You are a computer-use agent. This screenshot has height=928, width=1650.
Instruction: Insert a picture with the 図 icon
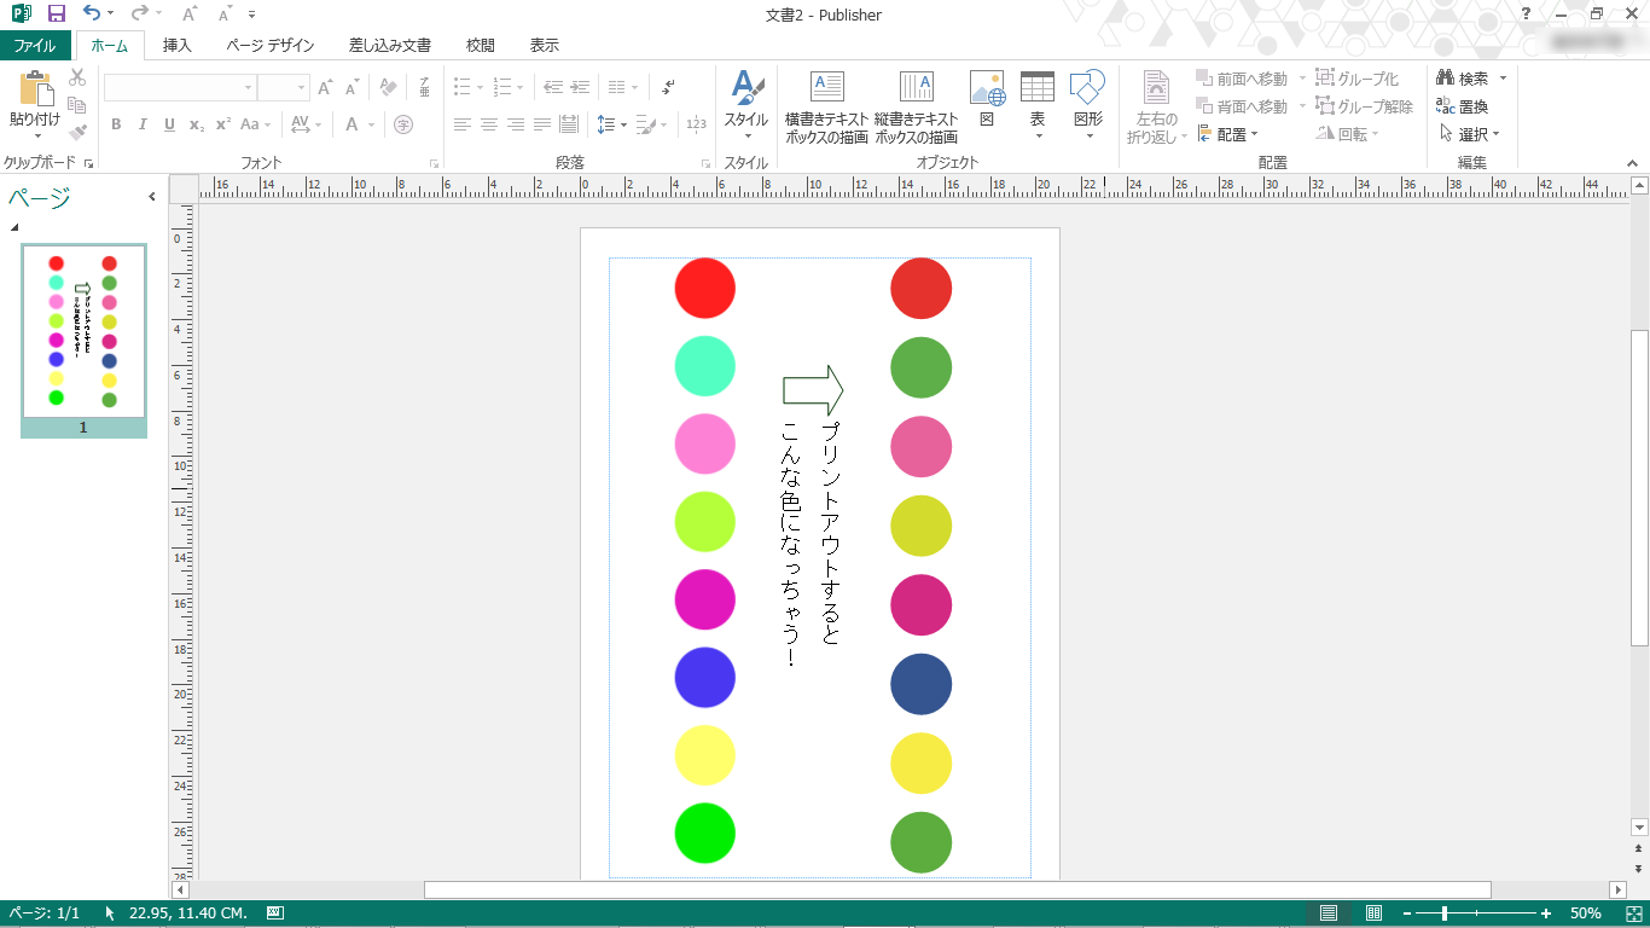987,88
